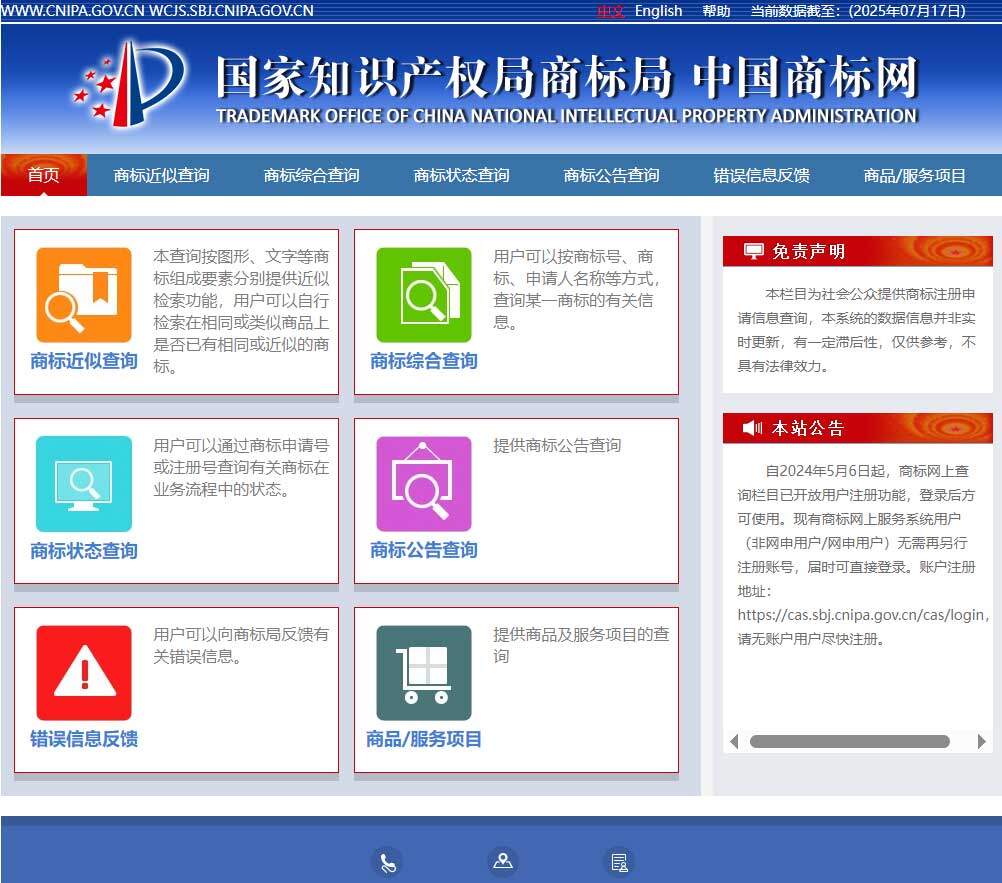Open the 帮助 help link

(x=716, y=11)
